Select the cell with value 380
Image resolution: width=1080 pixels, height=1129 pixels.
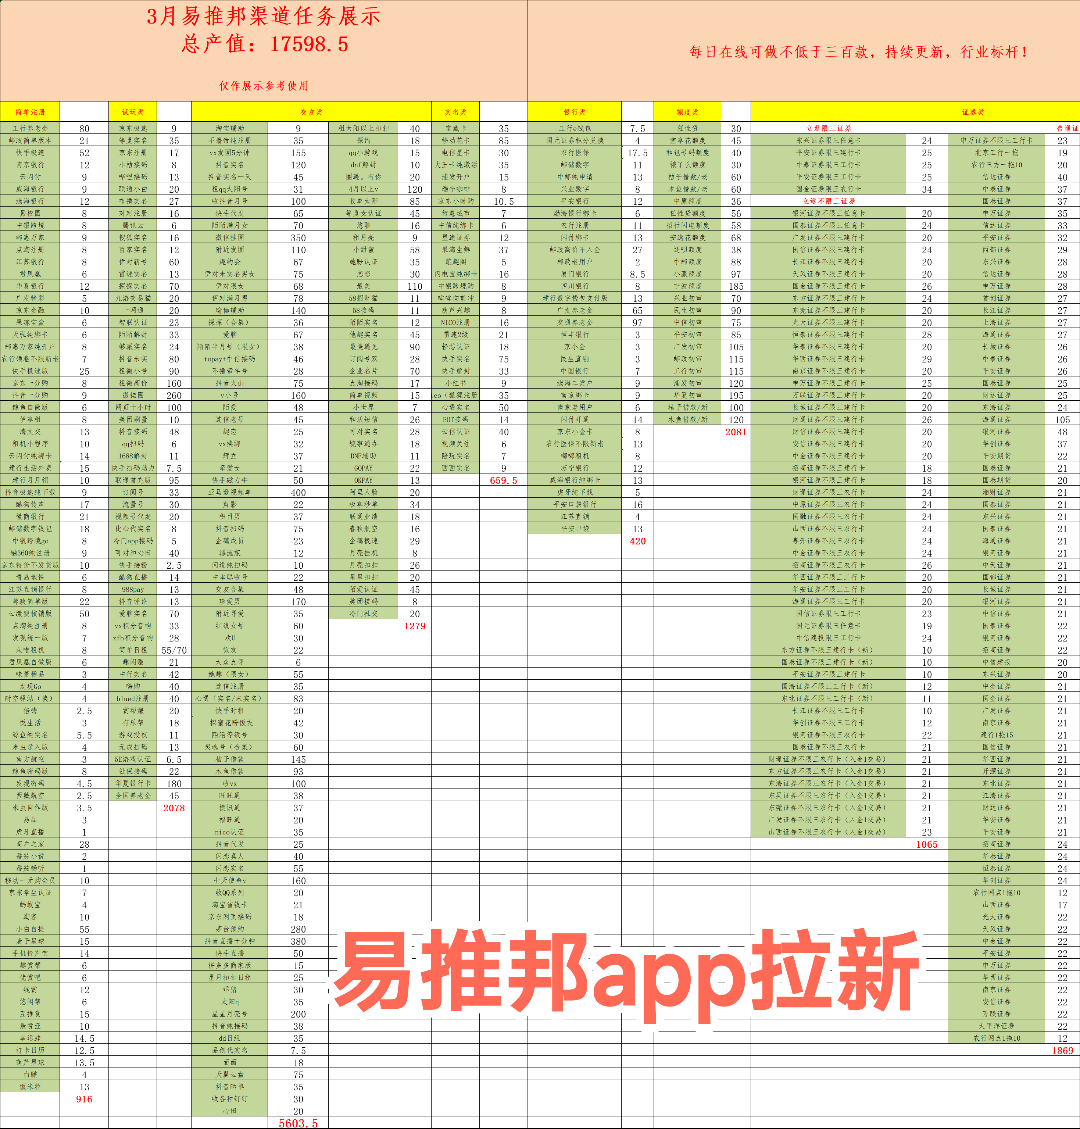[298, 941]
